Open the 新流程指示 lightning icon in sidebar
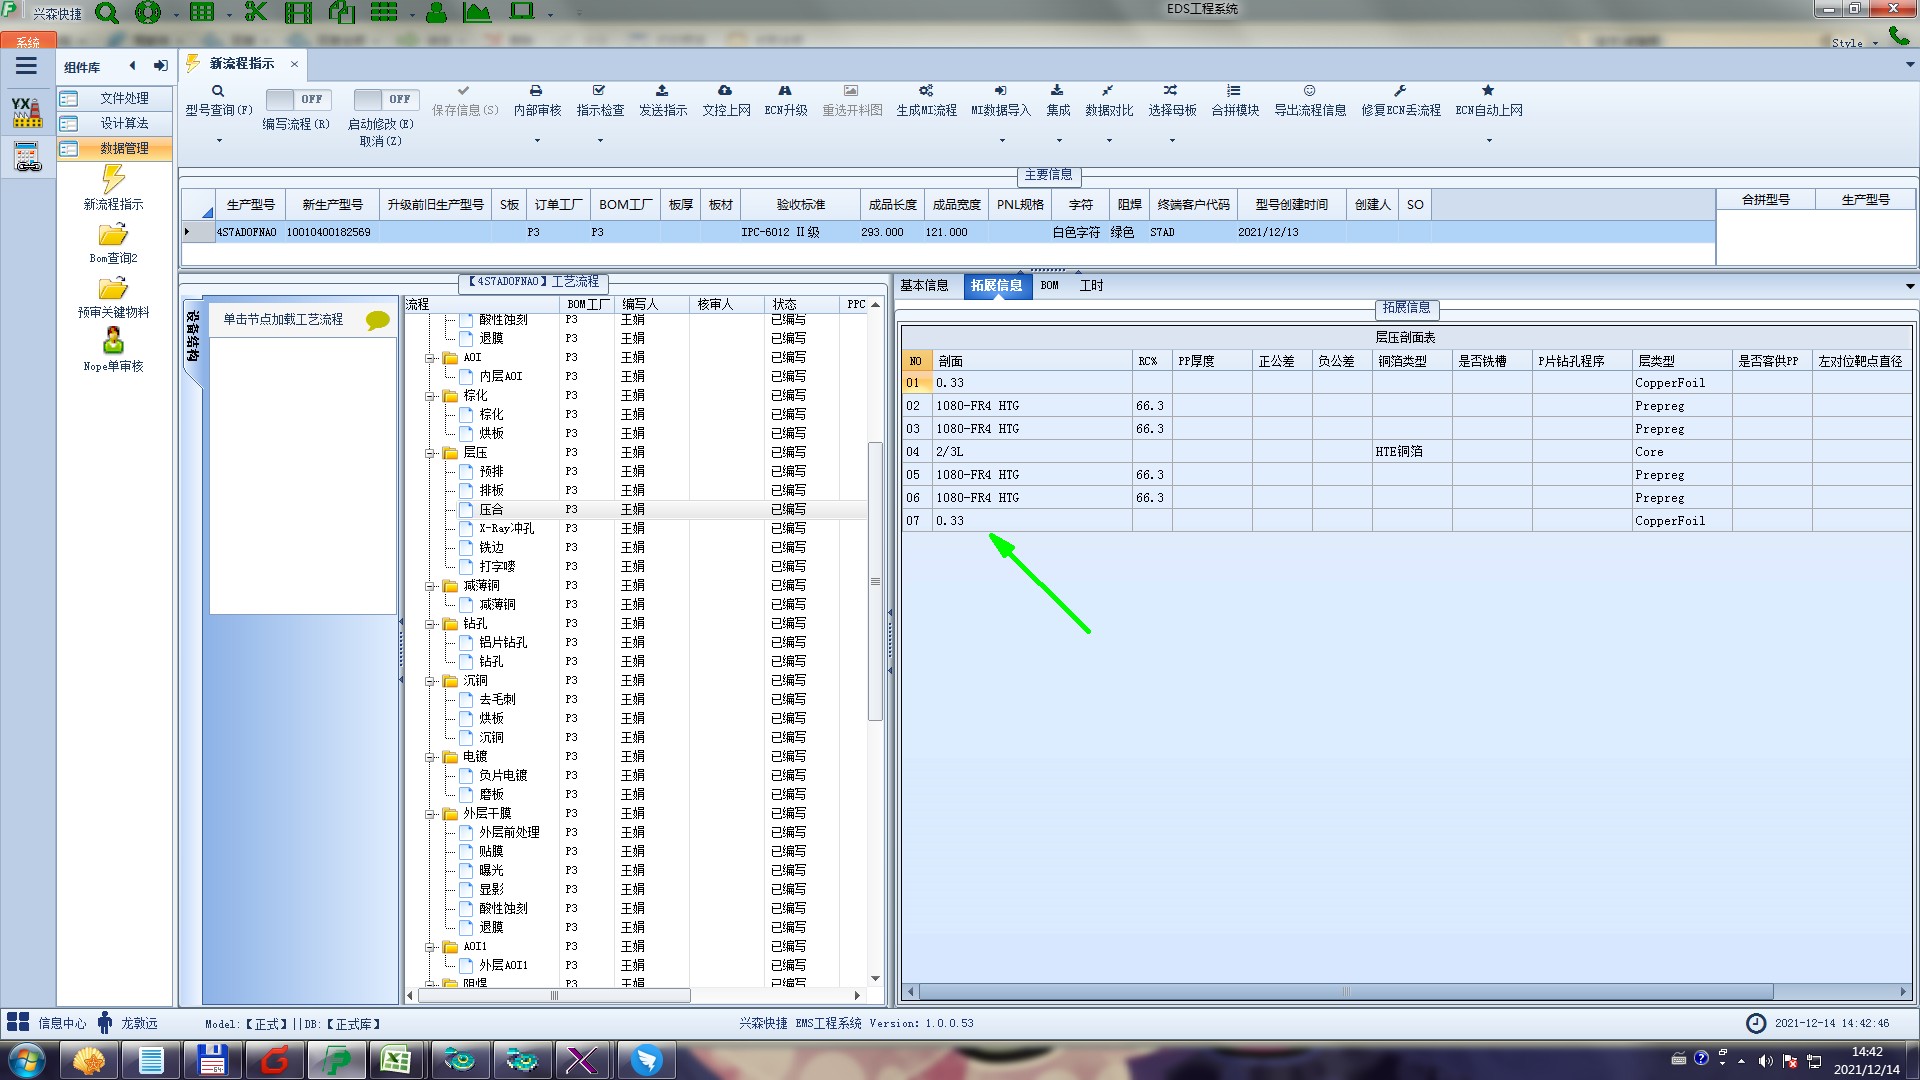The image size is (1920, 1080). [113, 179]
